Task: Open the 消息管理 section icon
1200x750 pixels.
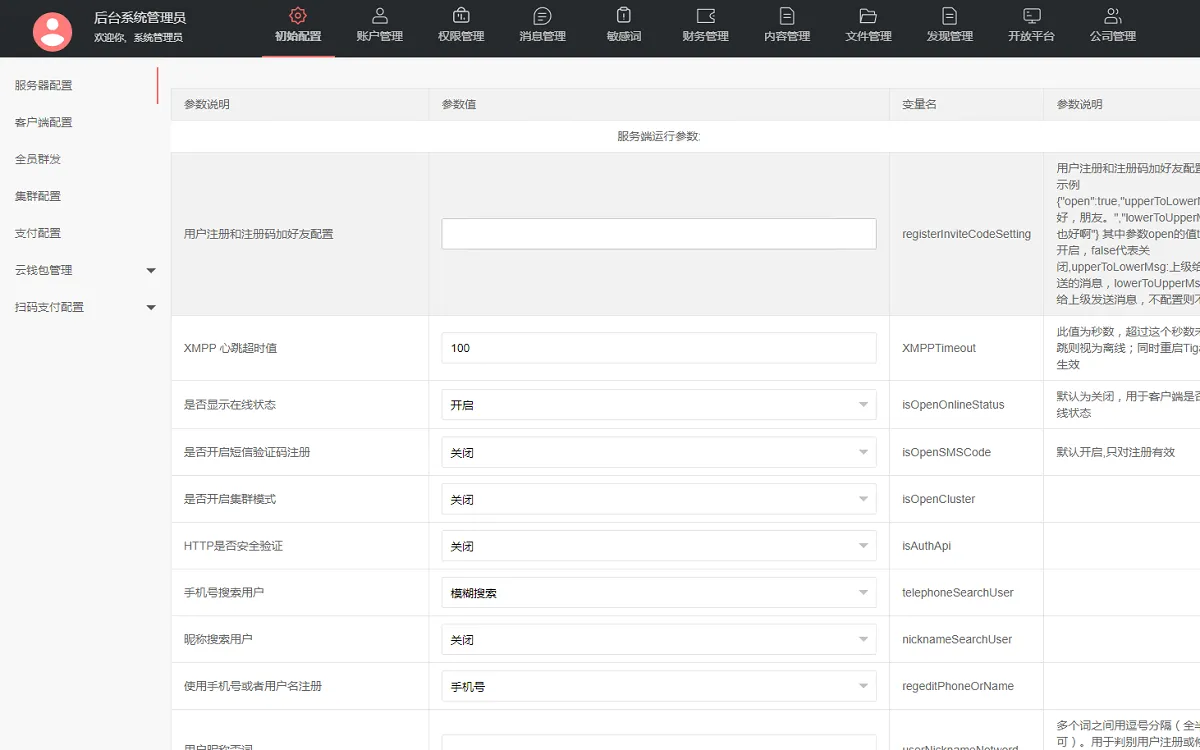Action: pos(541,18)
